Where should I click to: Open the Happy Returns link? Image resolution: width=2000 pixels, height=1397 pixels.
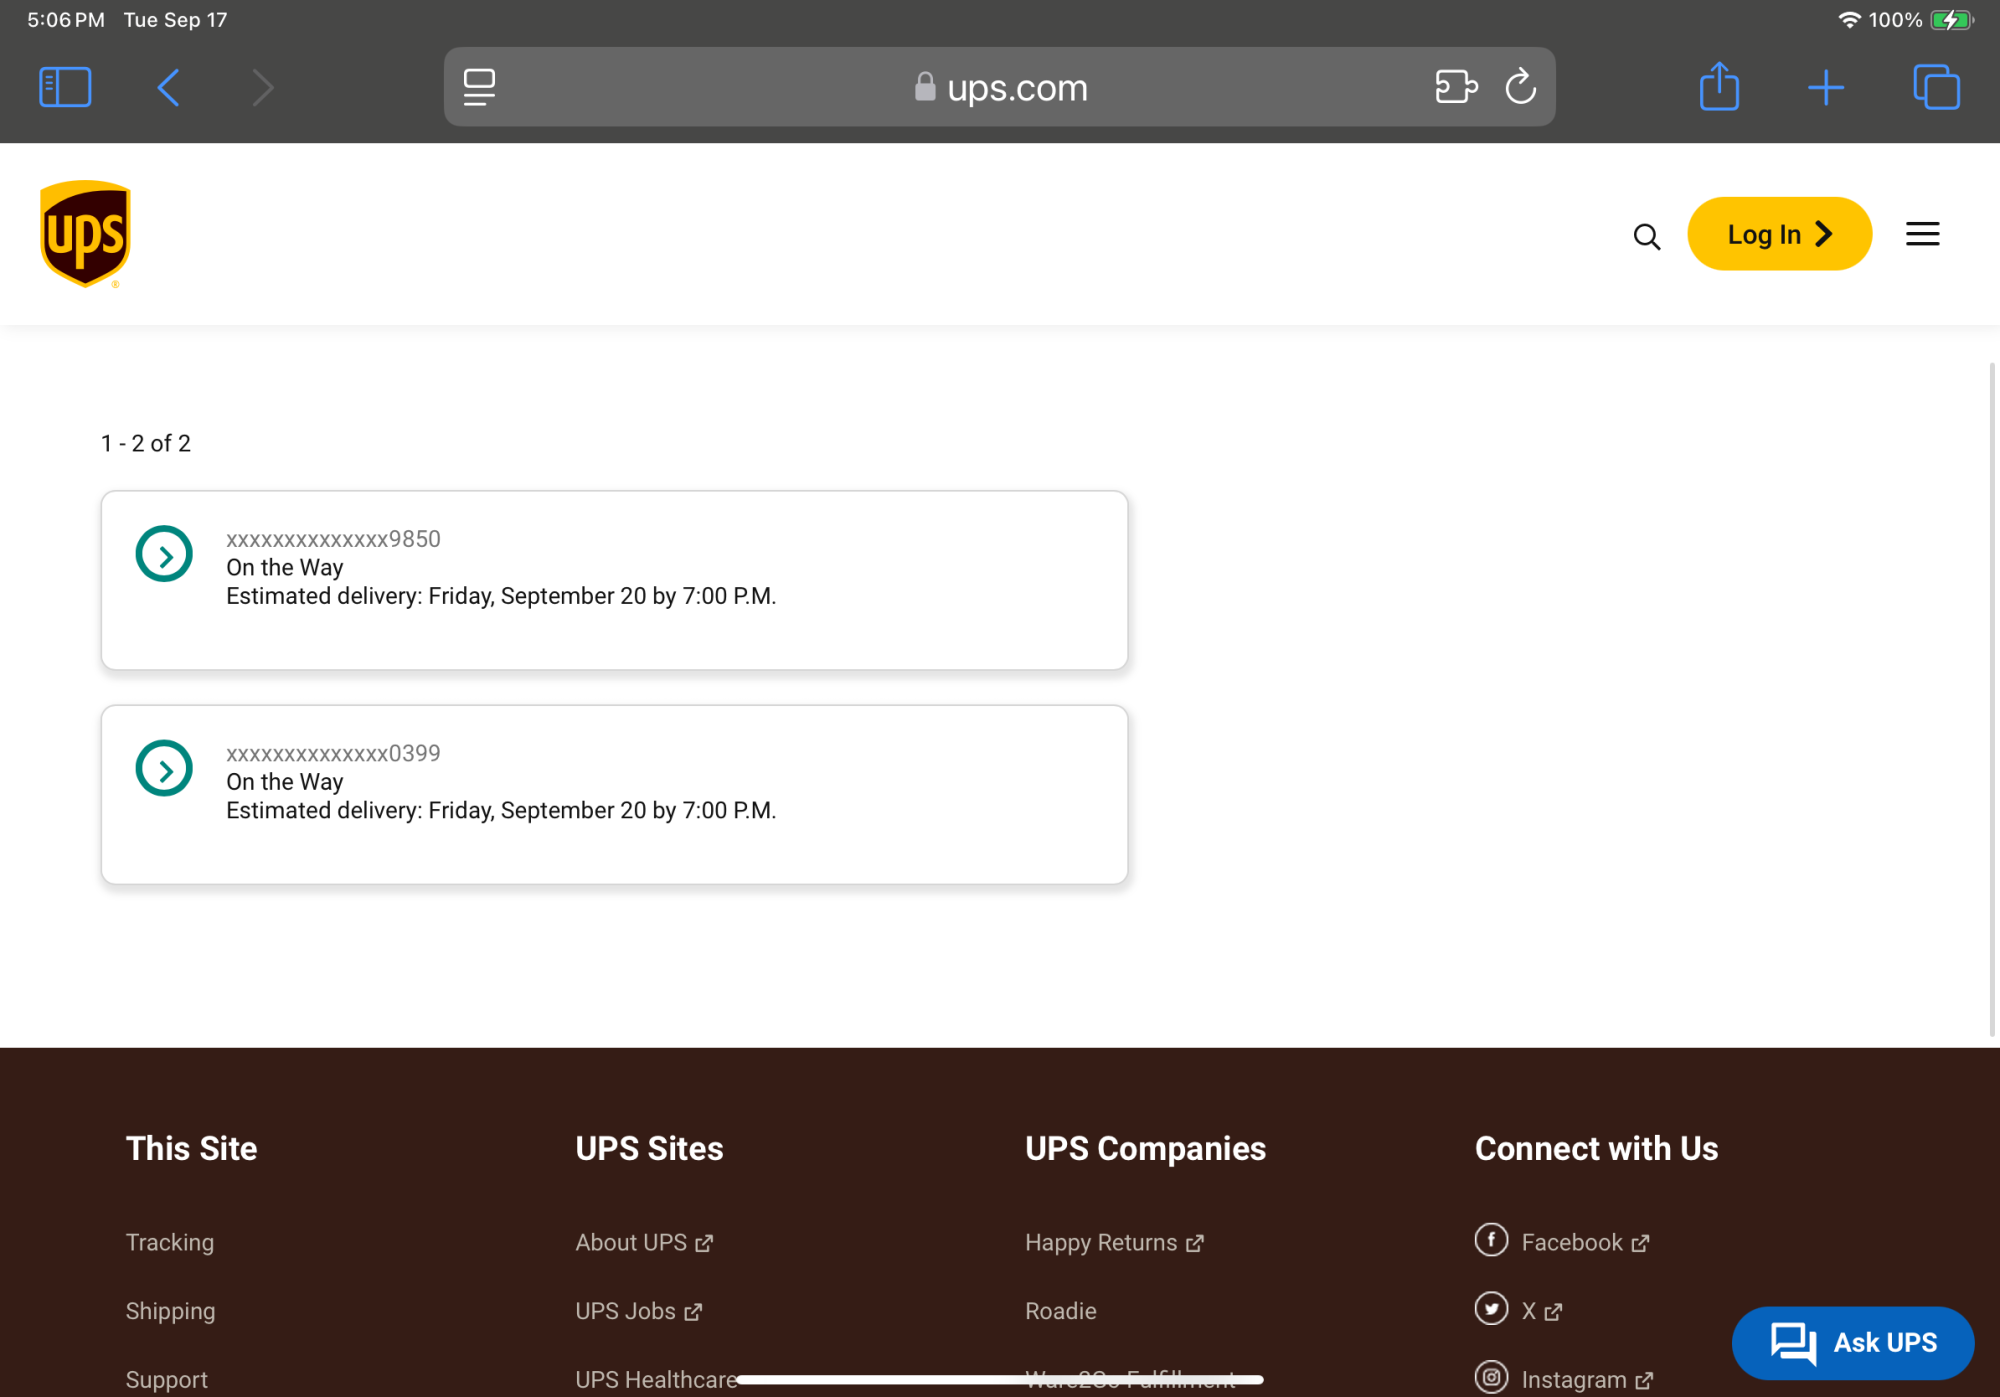(x=1101, y=1242)
